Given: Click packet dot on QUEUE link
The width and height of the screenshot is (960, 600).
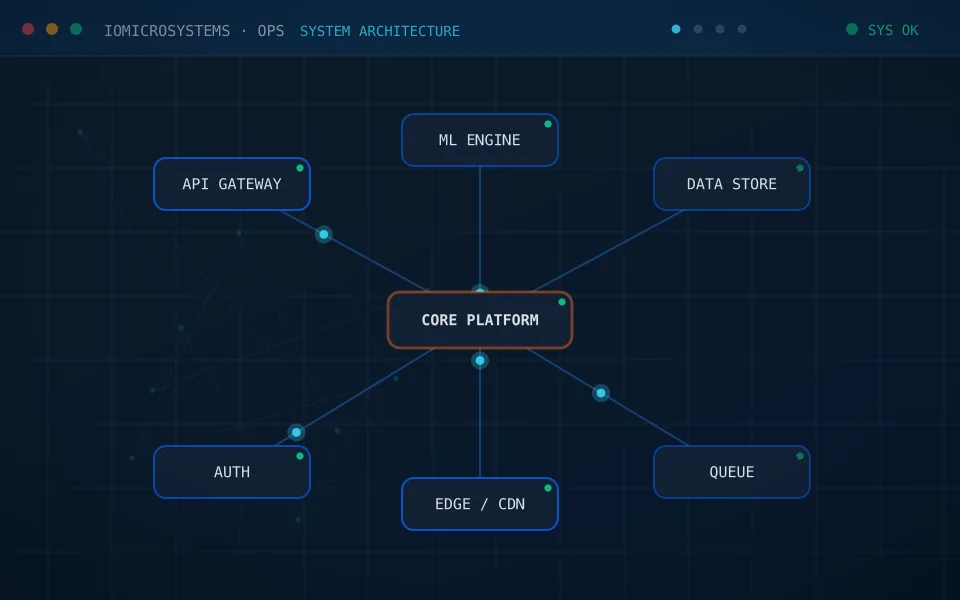Looking at the screenshot, I should pyautogui.click(x=601, y=393).
